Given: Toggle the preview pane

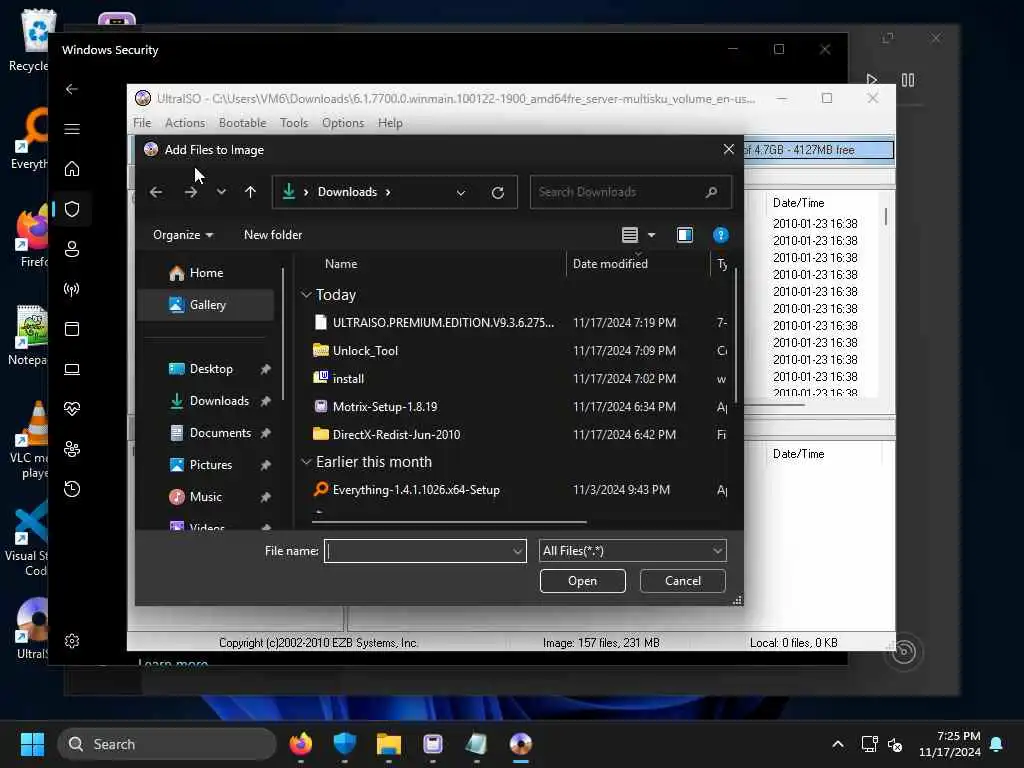Looking at the screenshot, I should [684, 235].
